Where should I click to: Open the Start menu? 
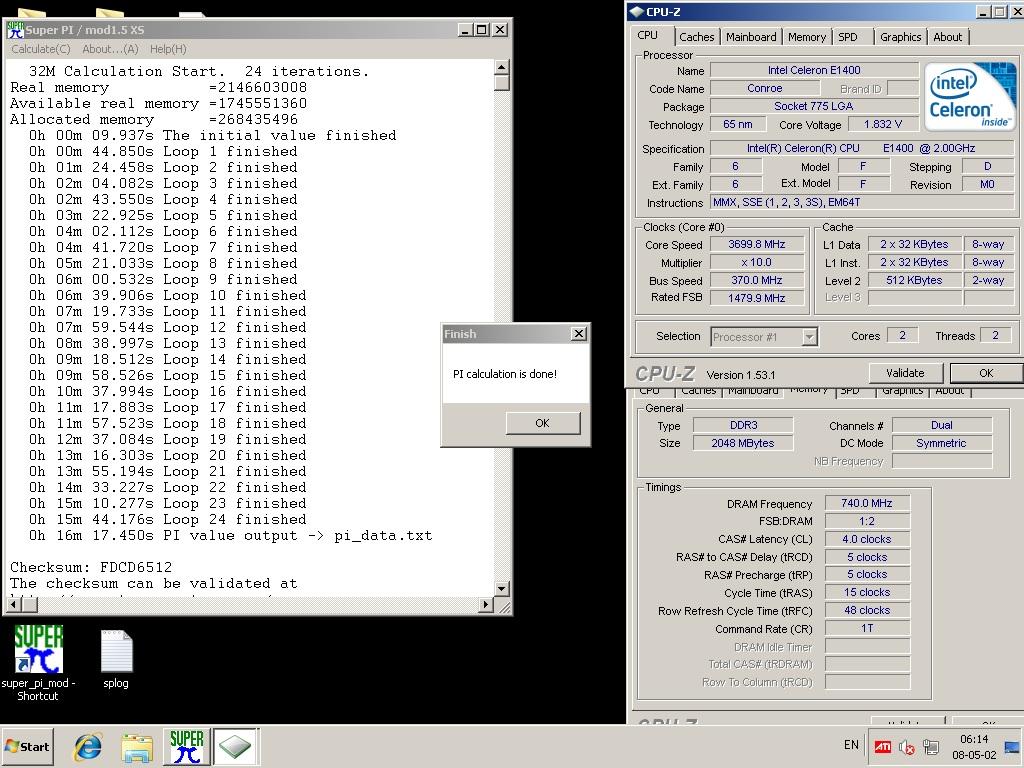pos(27,746)
